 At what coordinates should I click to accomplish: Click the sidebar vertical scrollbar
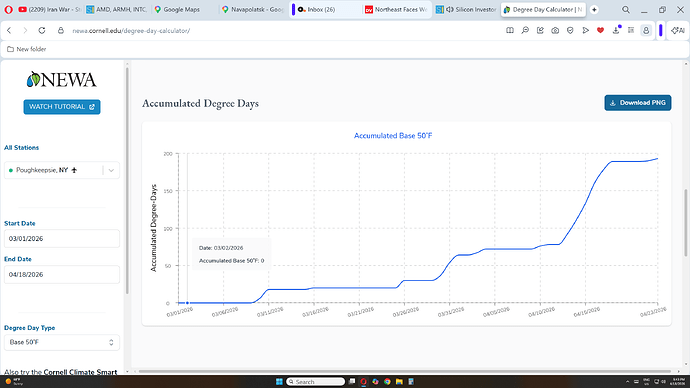click(x=127, y=180)
